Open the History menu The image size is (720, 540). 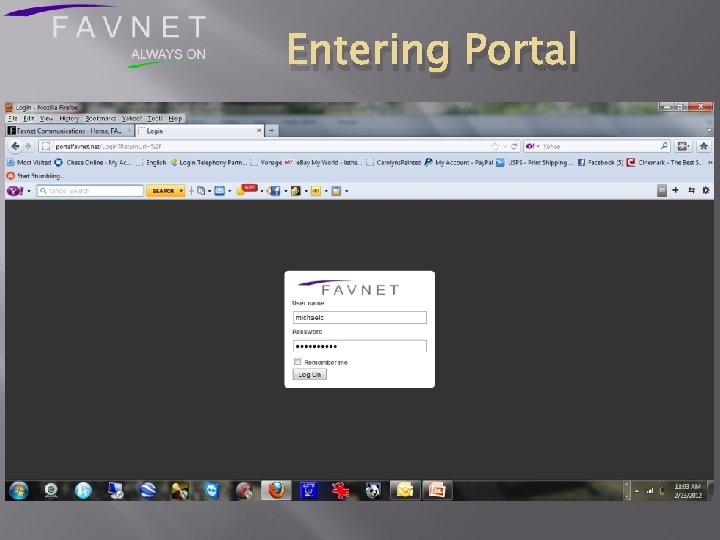(69, 118)
